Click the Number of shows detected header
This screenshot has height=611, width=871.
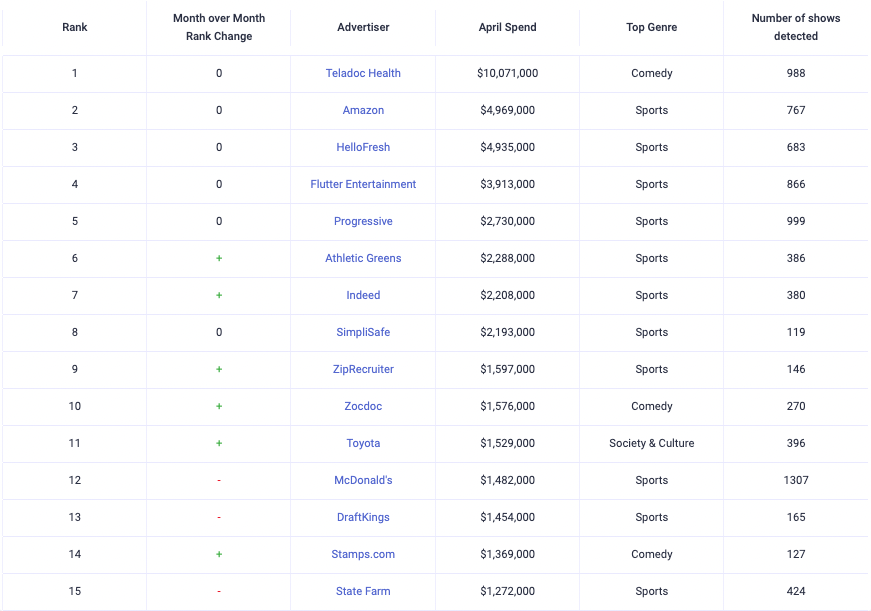pyautogui.click(x=796, y=27)
